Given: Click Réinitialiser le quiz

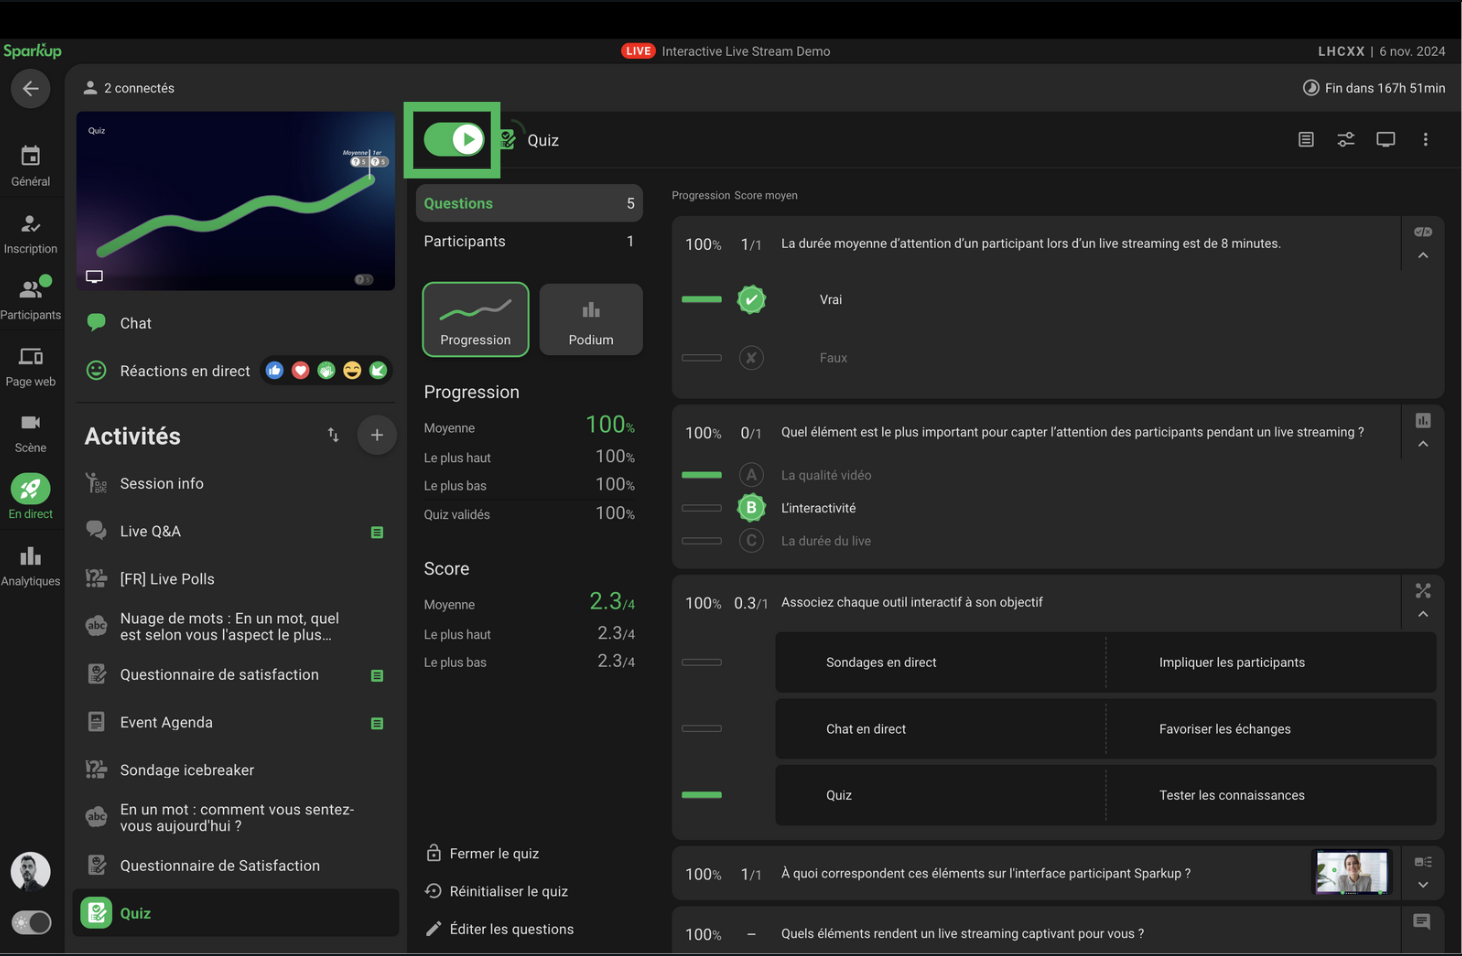Looking at the screenshot, I should pyautogui.click(x=508, y=891).
